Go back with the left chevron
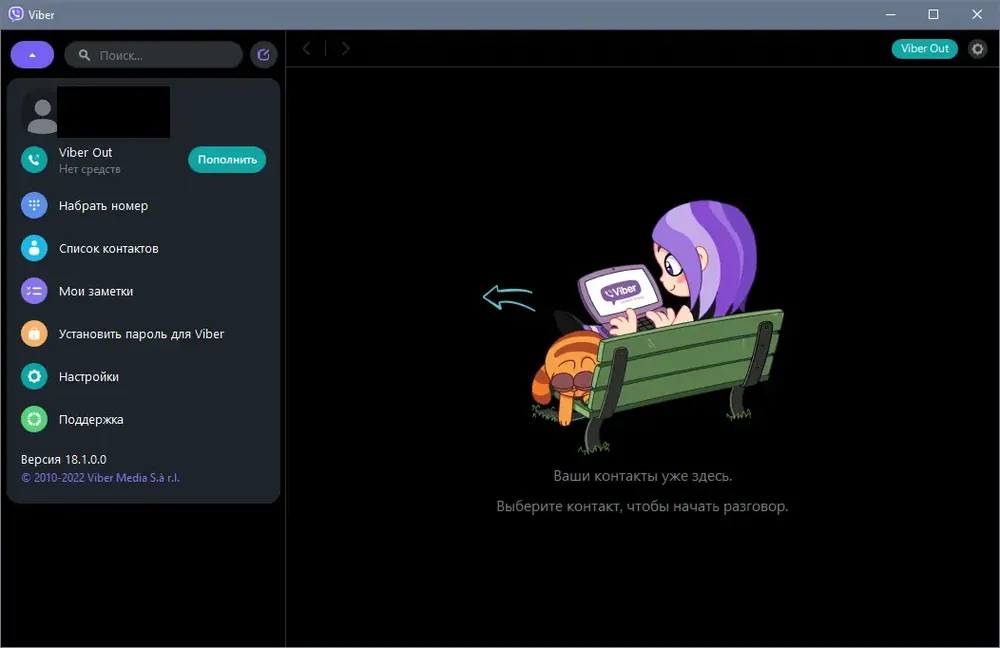 [x=307, y=48]
